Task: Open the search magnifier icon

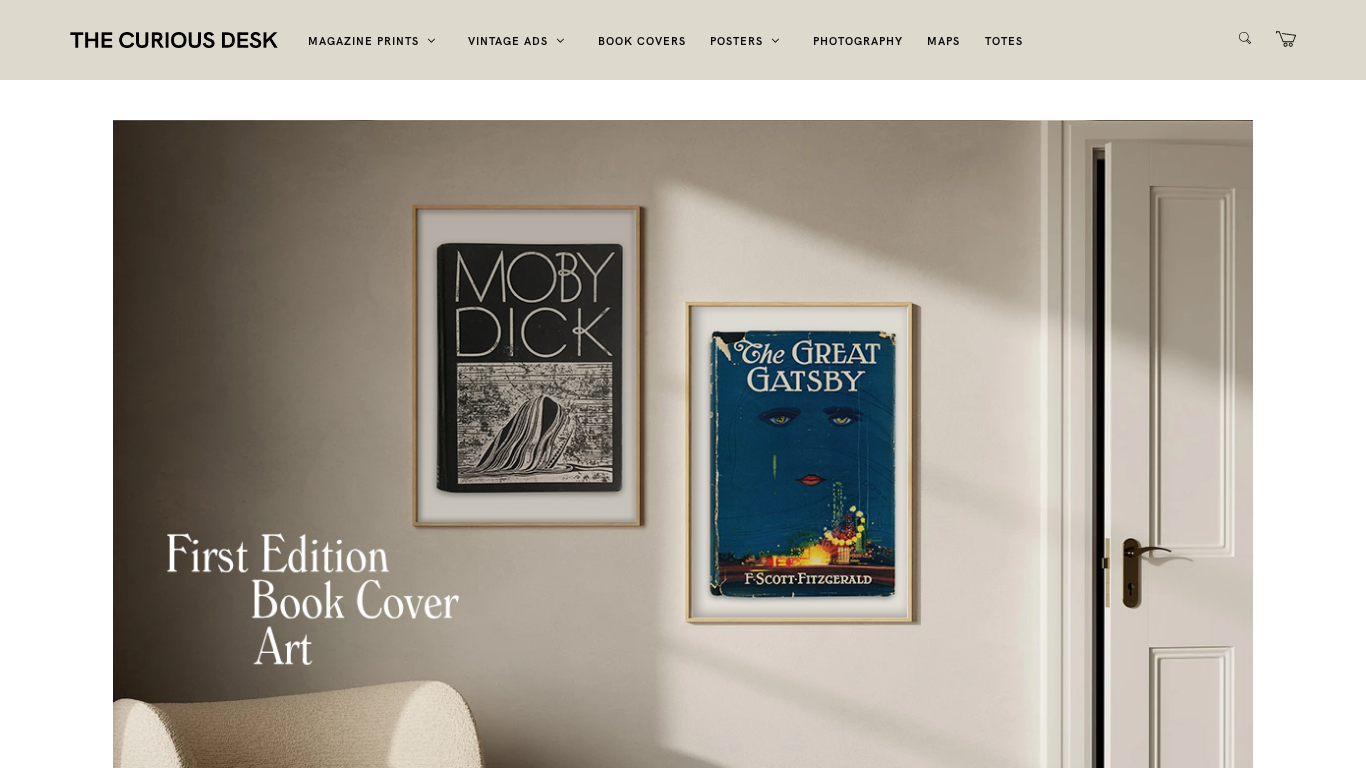Action: click(1245, 39)
